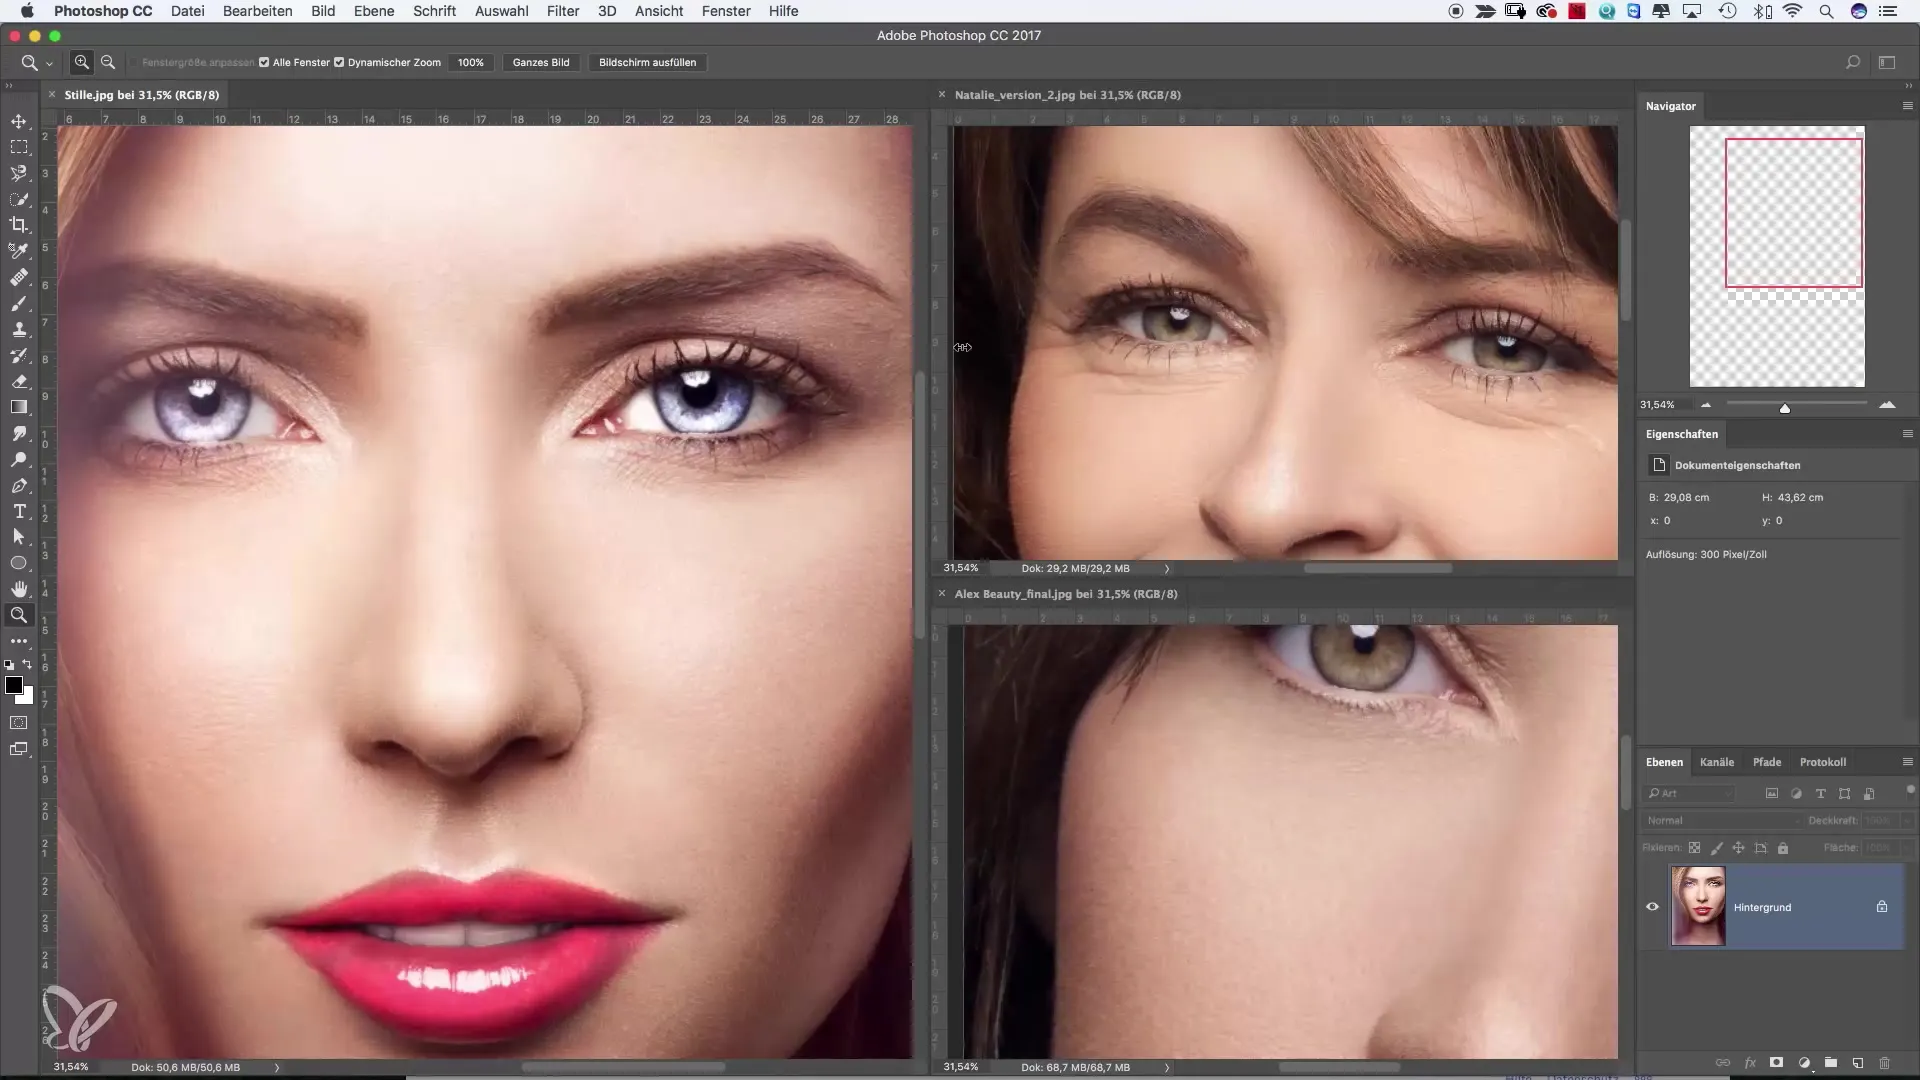Click the Ganzes Bild button
1920x1080 pixels.
(x=541, y=62)
